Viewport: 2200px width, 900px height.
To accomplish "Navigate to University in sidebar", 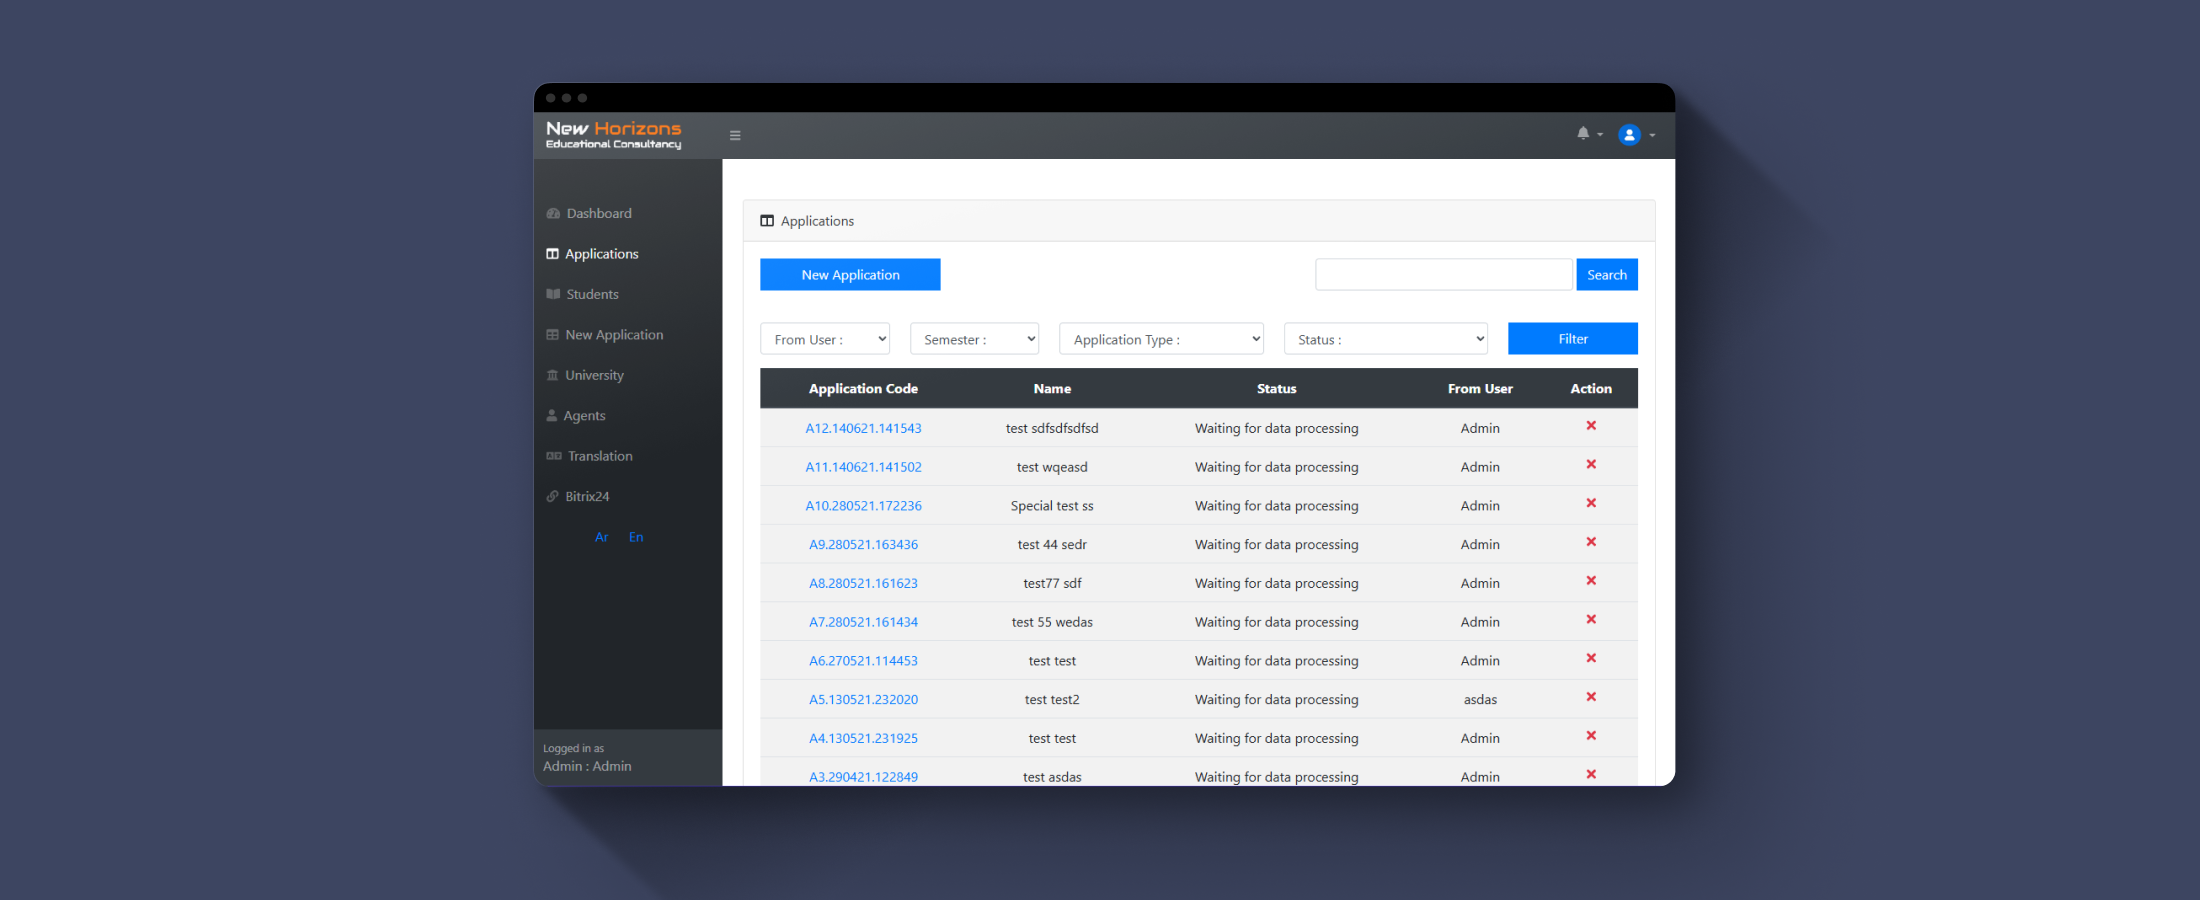I will (x=594, y=376).
